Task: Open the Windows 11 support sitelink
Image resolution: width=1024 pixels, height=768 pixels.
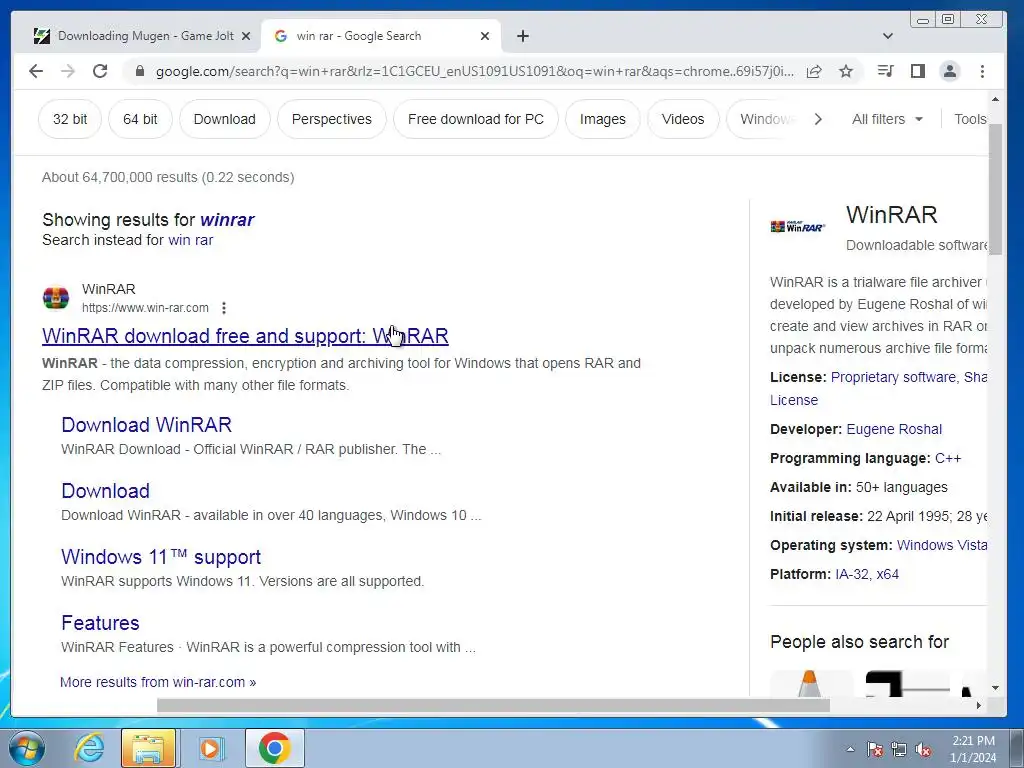Action: click(x=161, y=556)
